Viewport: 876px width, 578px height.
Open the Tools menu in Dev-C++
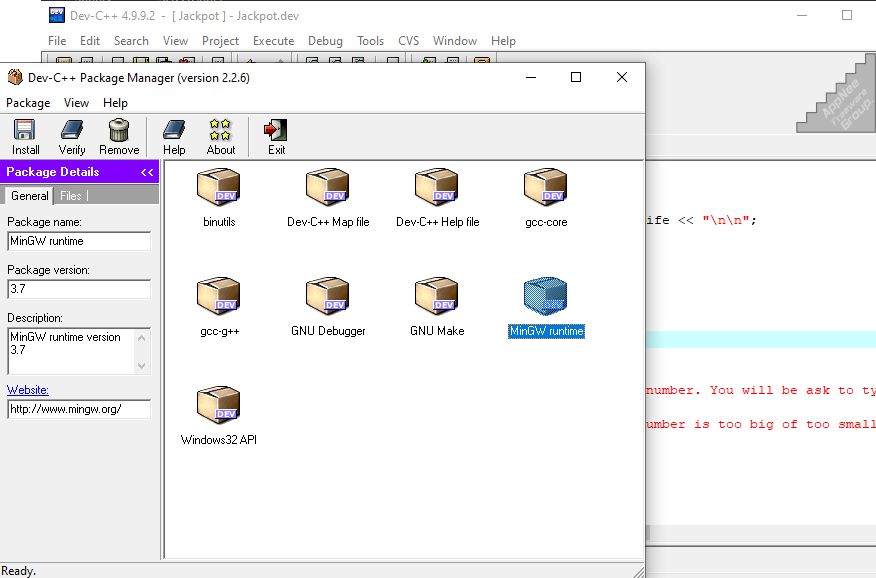(x=370, y=41)
